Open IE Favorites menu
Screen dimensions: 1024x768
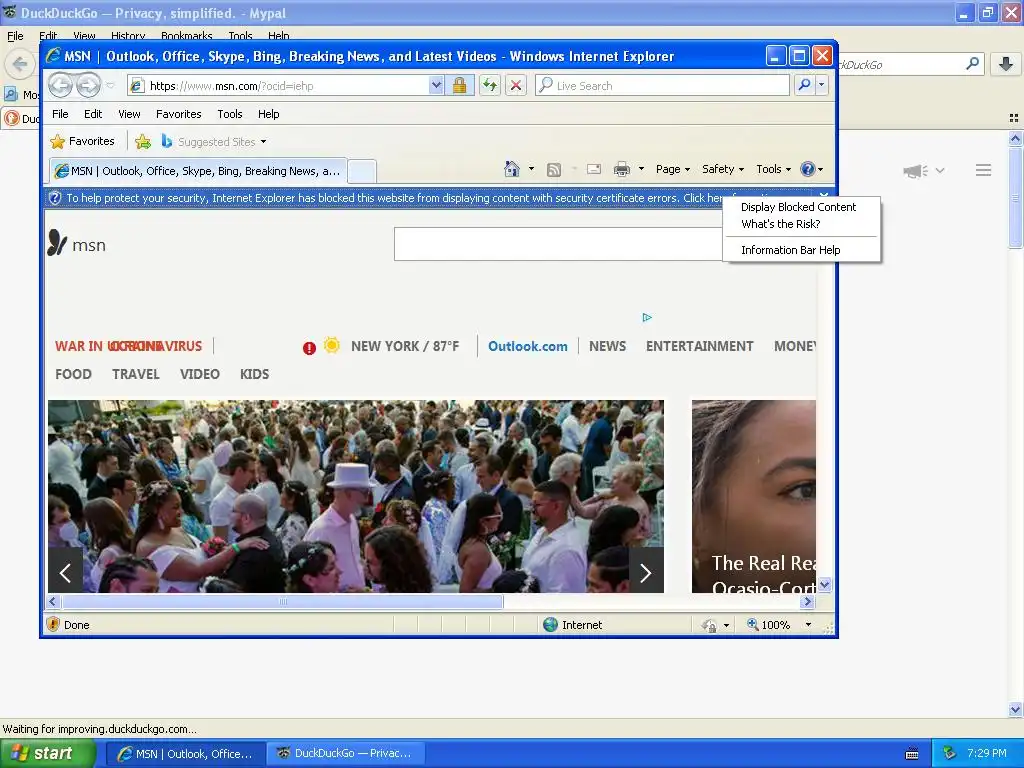[178, 114]
